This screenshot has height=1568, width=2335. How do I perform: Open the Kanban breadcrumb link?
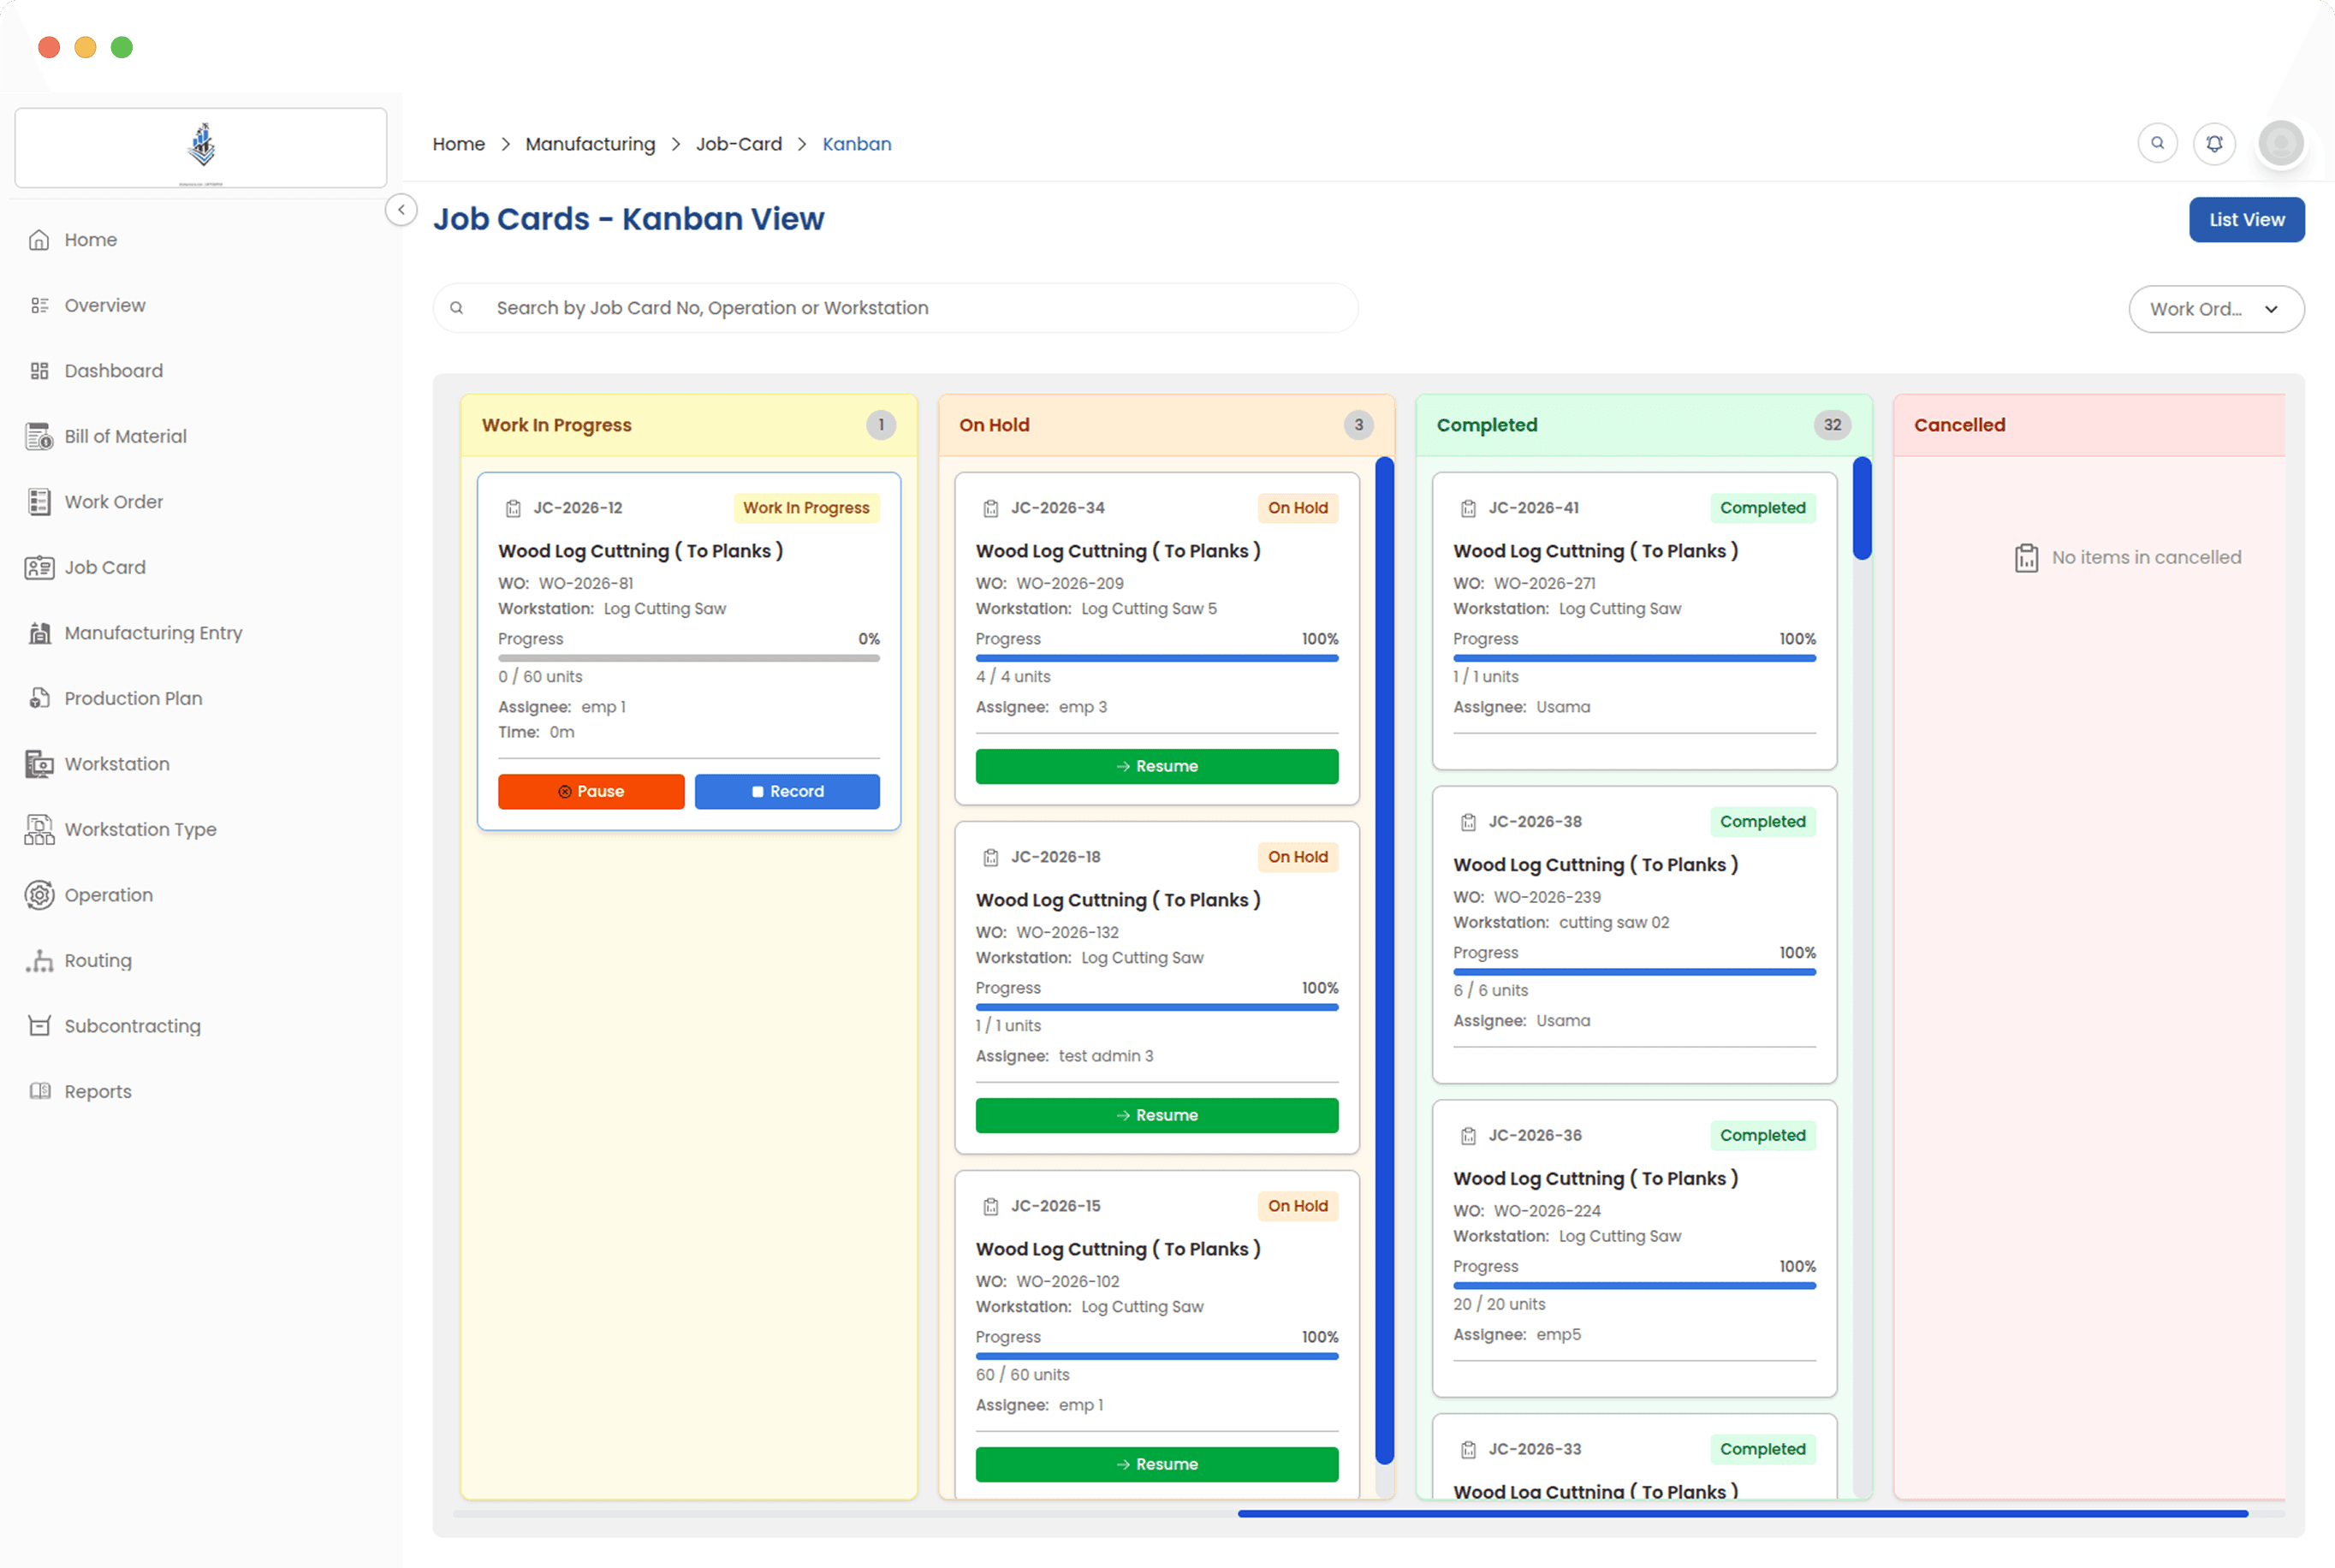(x=856, y=144)
